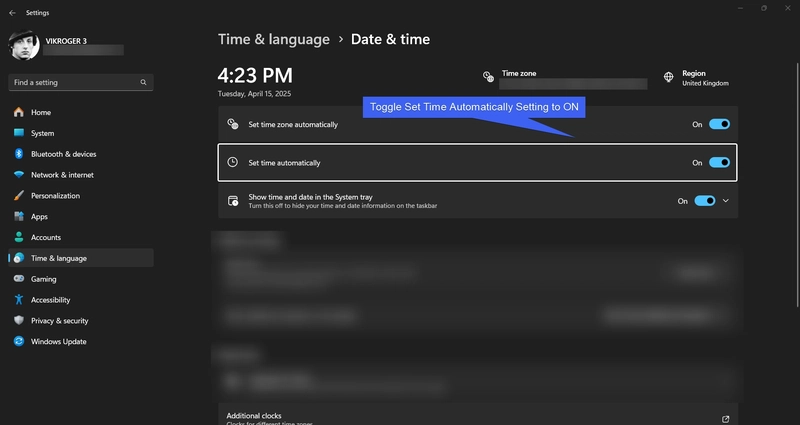Image resolution: width=800 pixels, height=425 pixels.
Task: Click the Region globe icon
Action: 668,77
